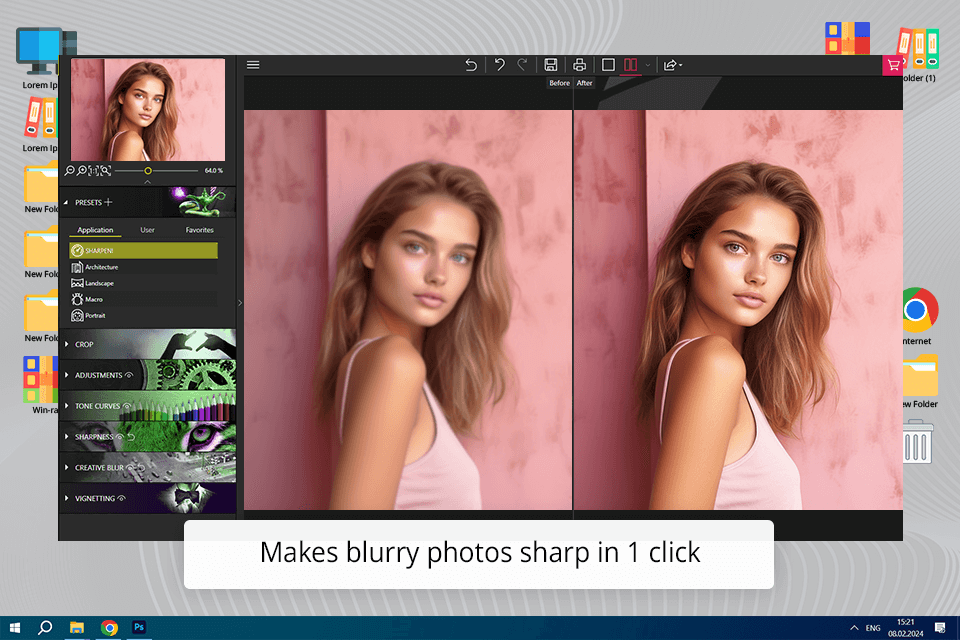Open the taskbar clock and date
This screenshot has height=640, width=960.
pos(906,628)
